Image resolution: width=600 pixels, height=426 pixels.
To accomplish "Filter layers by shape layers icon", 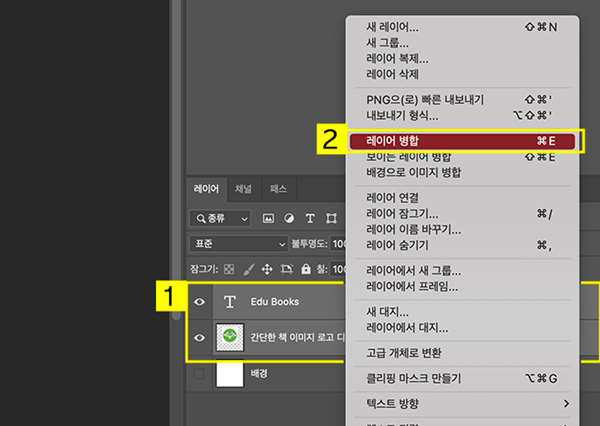I will 331,219.
